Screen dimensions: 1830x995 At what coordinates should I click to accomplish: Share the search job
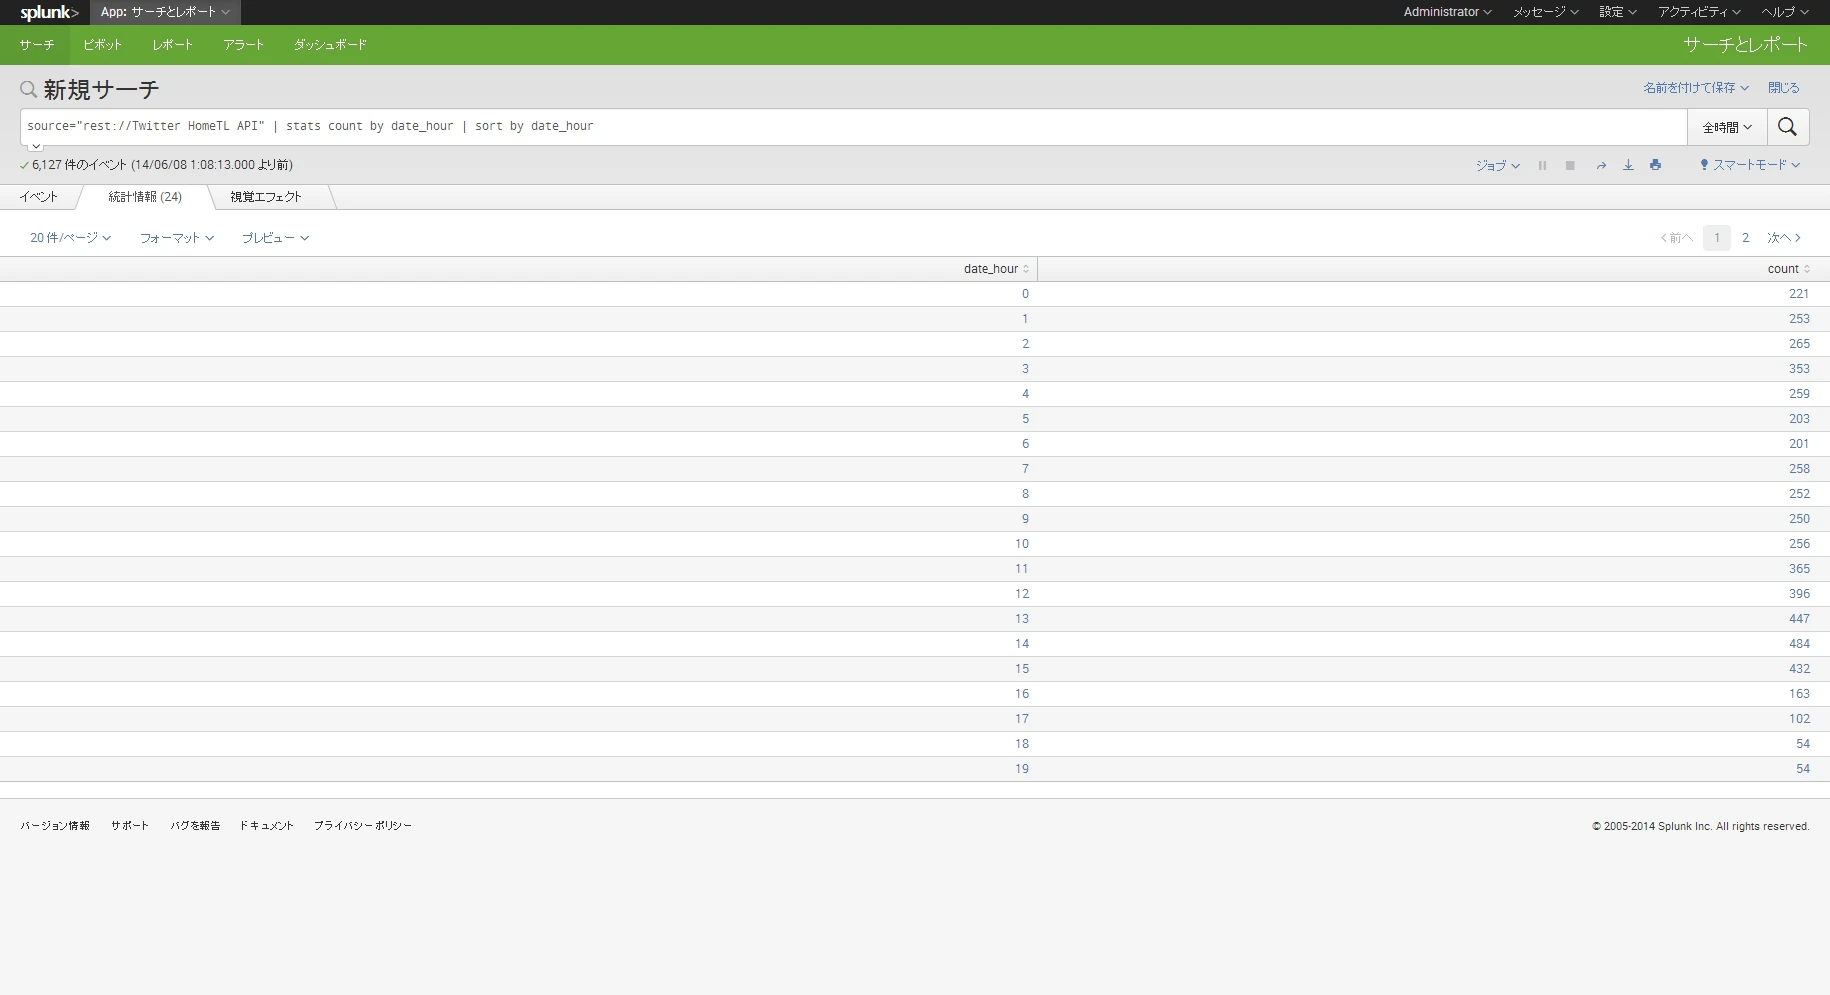[x=1601, y=166]
